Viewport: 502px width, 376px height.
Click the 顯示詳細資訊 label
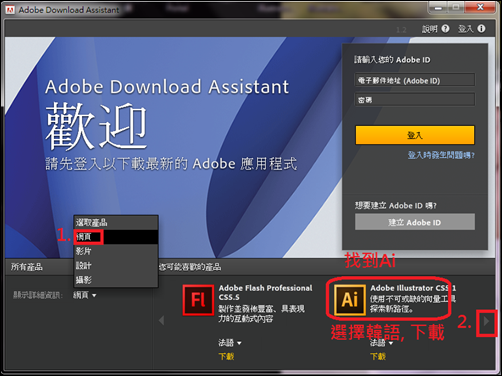pyautogui.click(x=38, y=295)
